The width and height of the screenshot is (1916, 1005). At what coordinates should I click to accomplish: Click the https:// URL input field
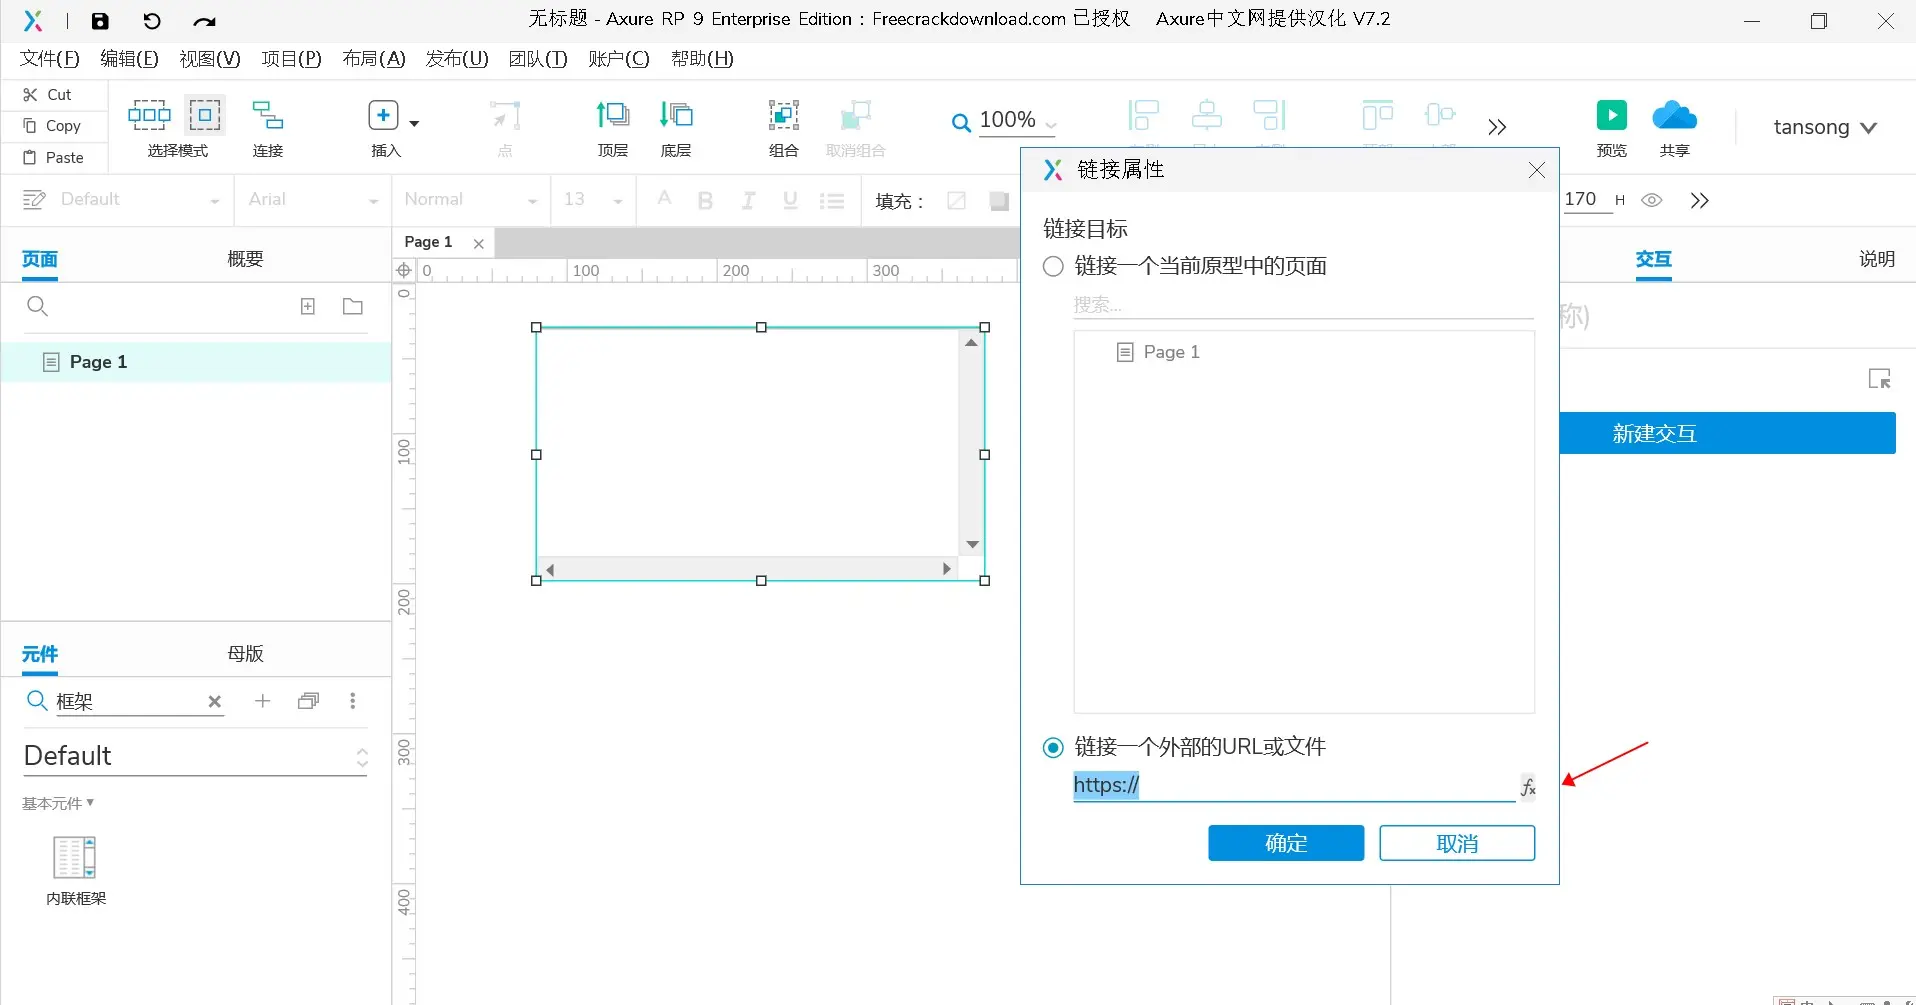pyautogui.click(x=1294, y=786)
